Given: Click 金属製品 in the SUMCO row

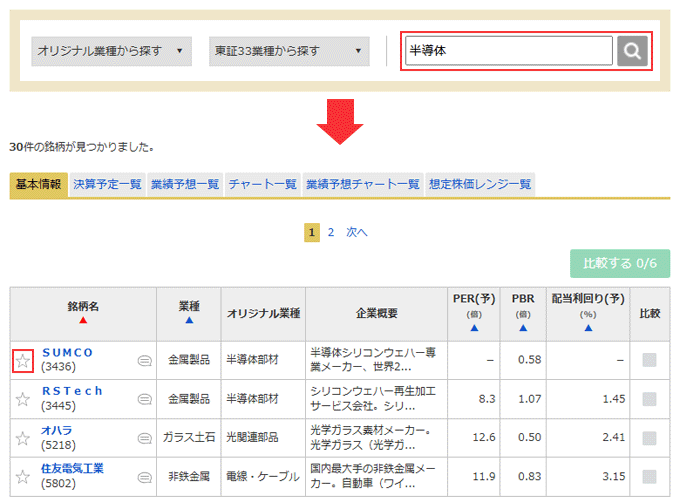Looking at the screenshot, I should pos(189,360).
